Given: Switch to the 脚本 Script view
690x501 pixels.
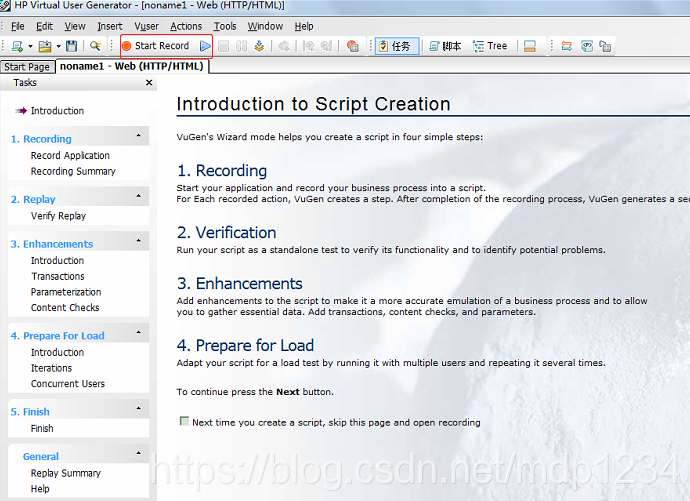Looking at the screenshot, I should click(x=445, y=46).
